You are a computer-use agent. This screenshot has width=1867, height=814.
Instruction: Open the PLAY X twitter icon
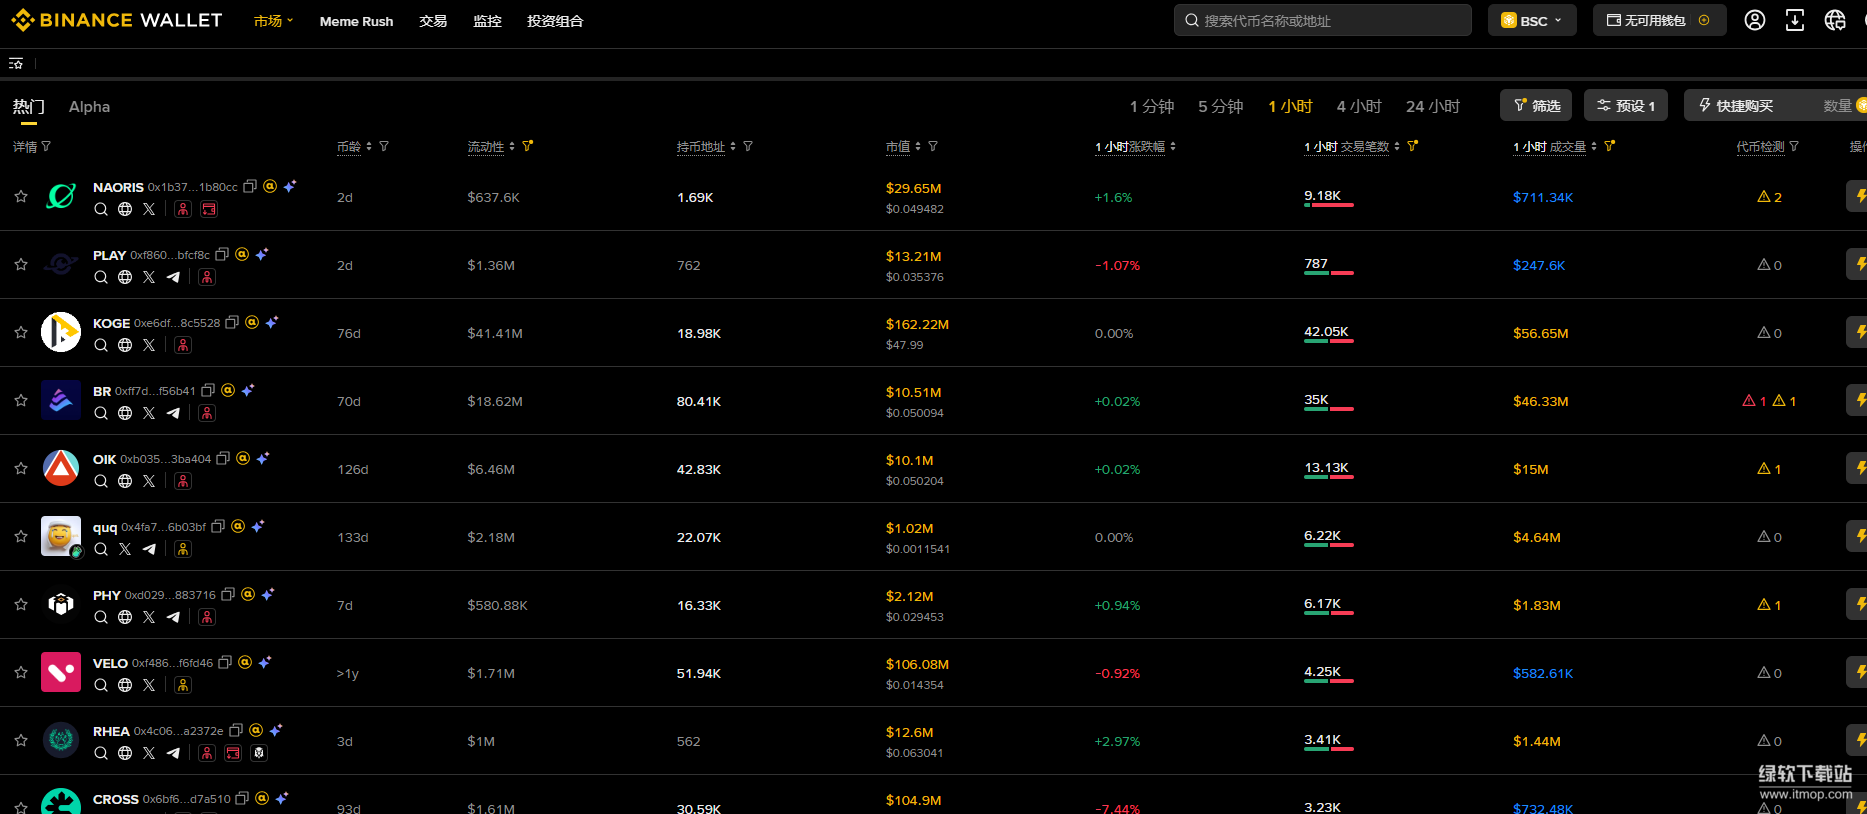149,277
